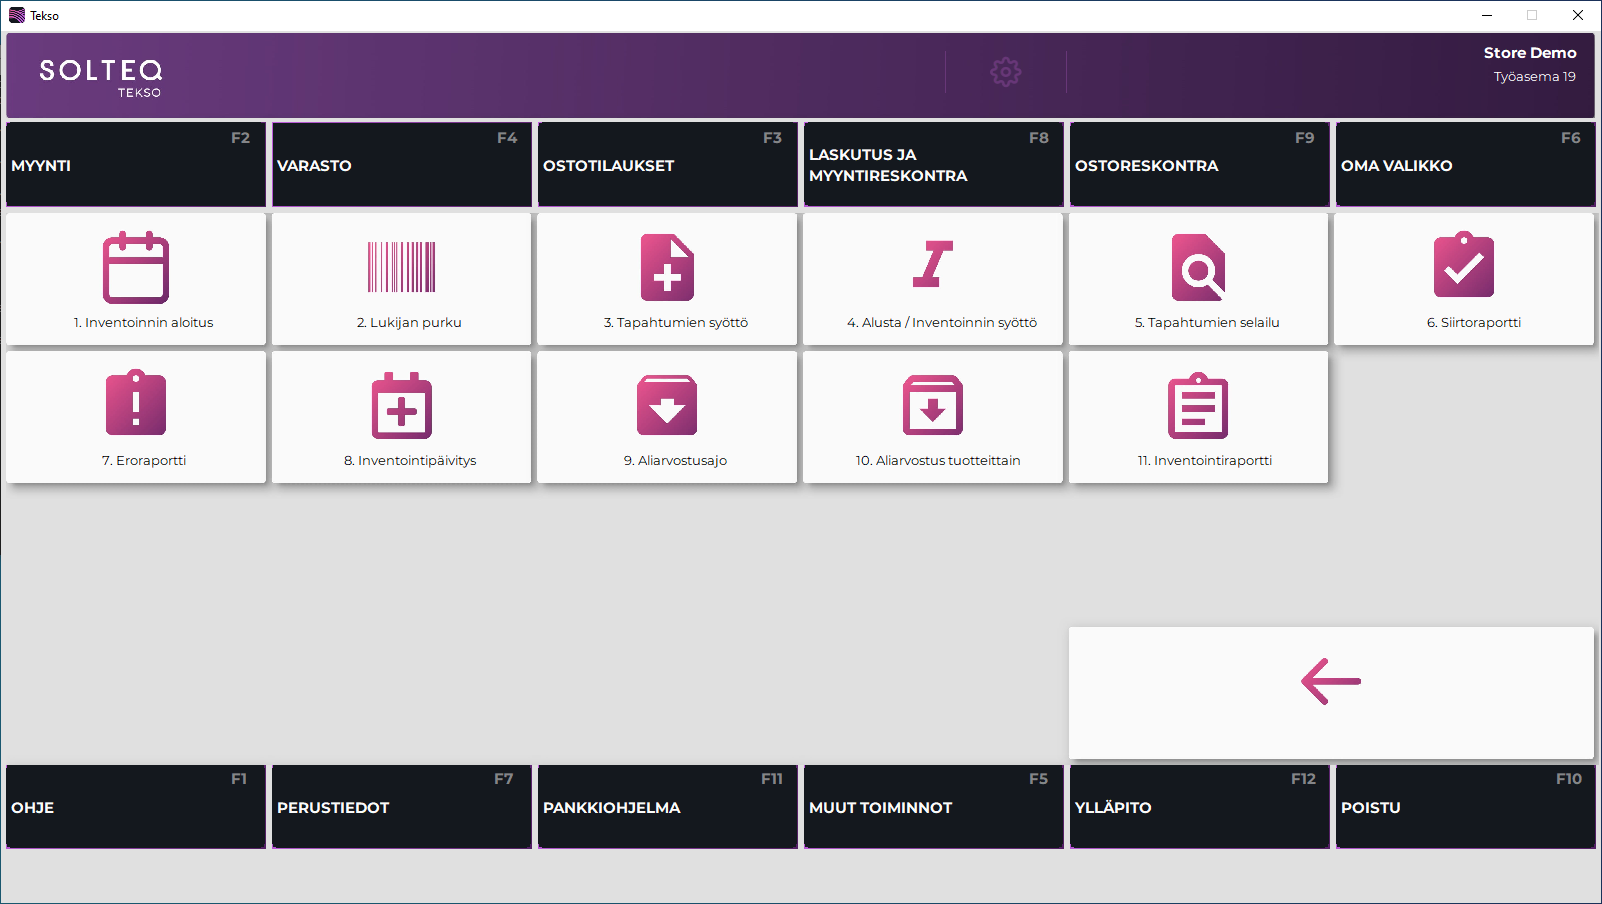Go back using the left arrow

[1330, 682]
